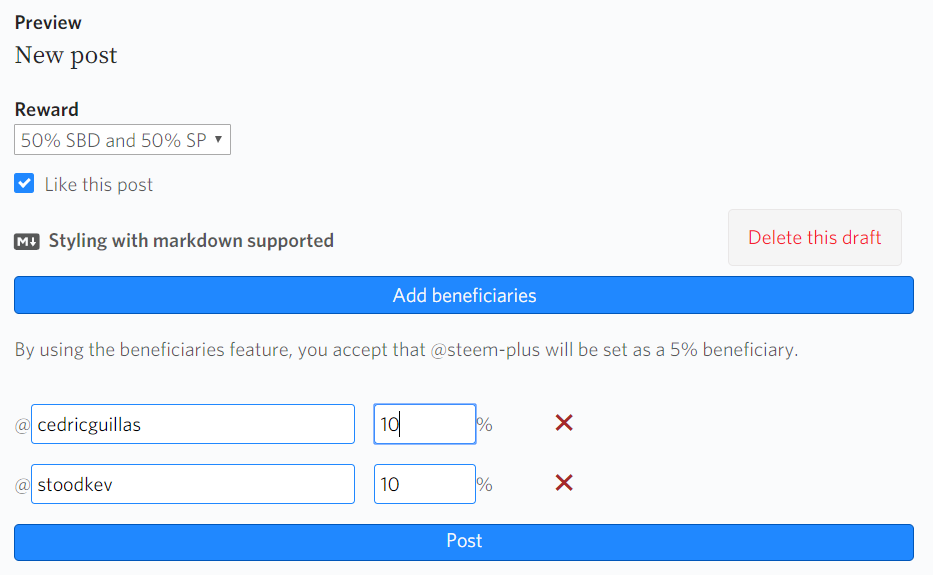This screenshot has height=575, width=933.
Task: Toggle the Like this post checkbox
Action: (x=25, y=184)
